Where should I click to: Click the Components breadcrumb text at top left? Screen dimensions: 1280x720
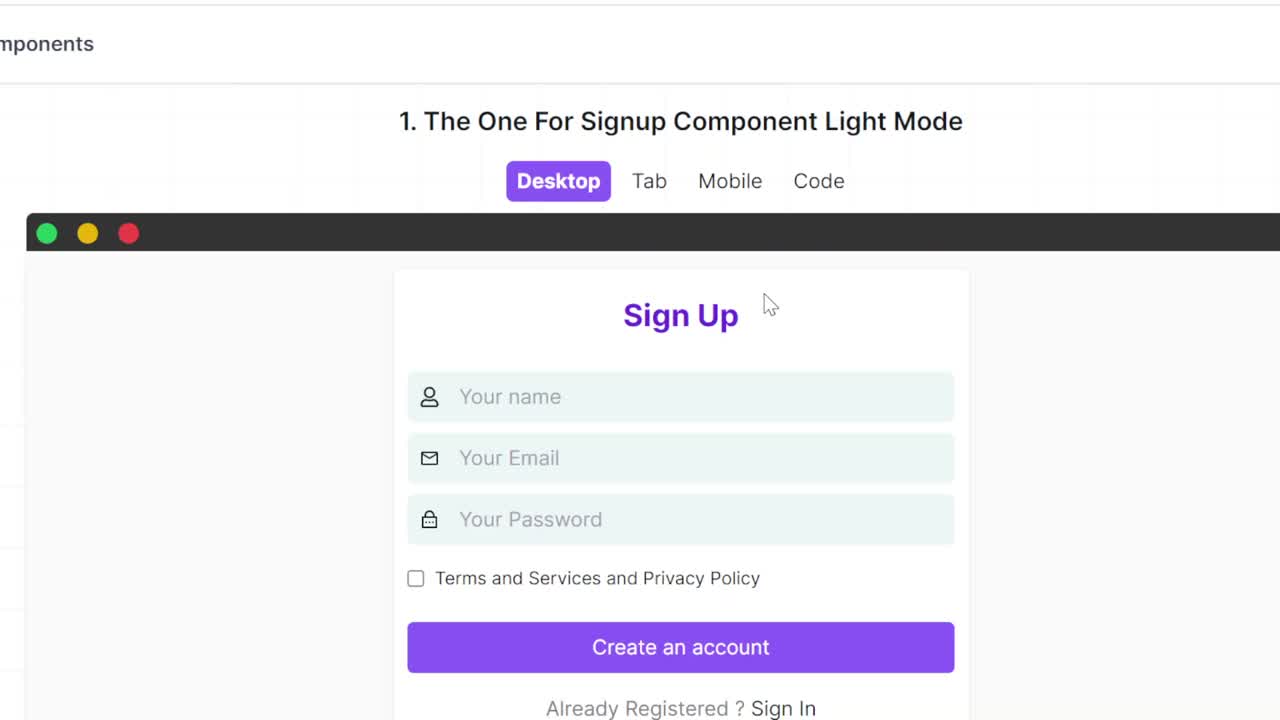(x=47, y=44)
